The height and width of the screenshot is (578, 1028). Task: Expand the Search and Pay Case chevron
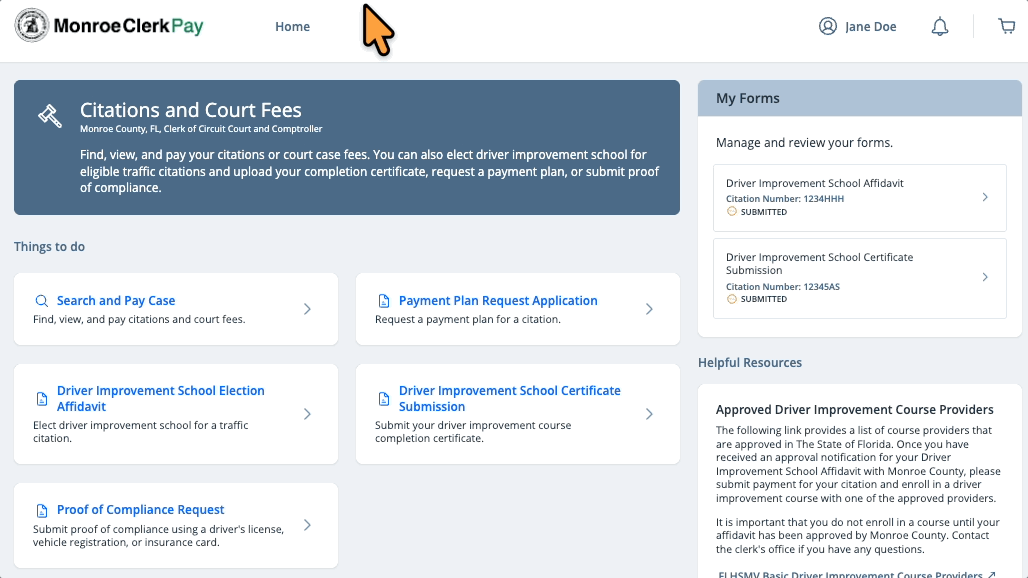(x=307, y=309)
